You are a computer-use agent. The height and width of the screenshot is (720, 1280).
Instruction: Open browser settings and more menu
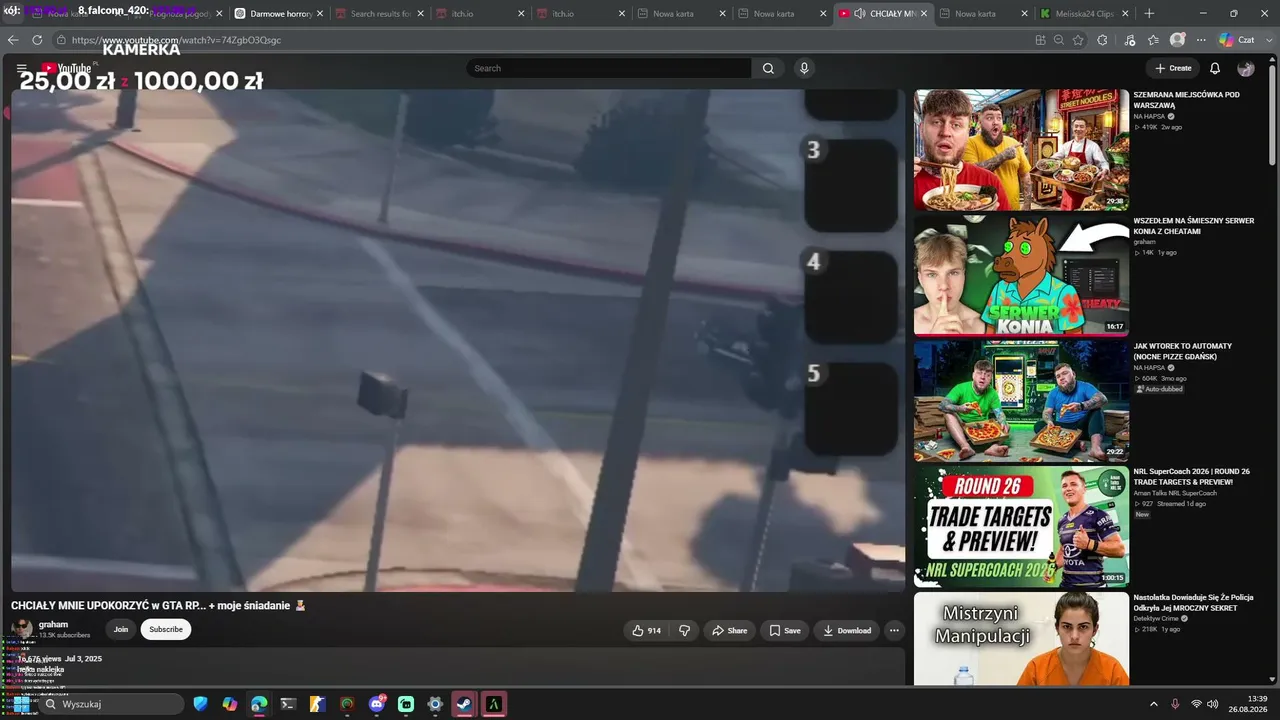point(1201,40)
